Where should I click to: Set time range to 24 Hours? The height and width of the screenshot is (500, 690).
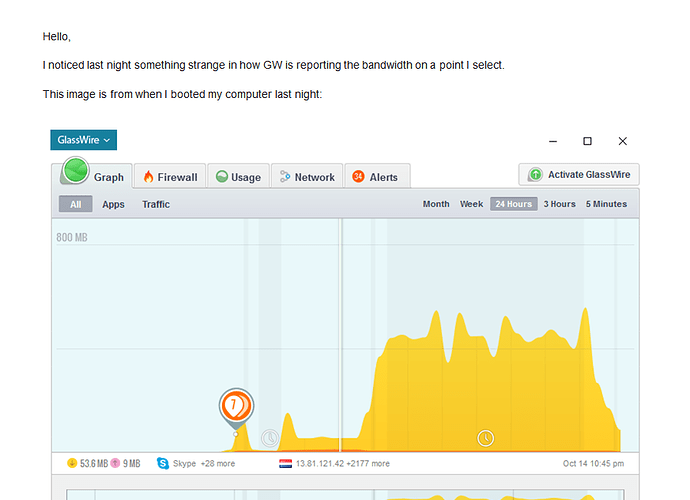click(x=513, y=204)
